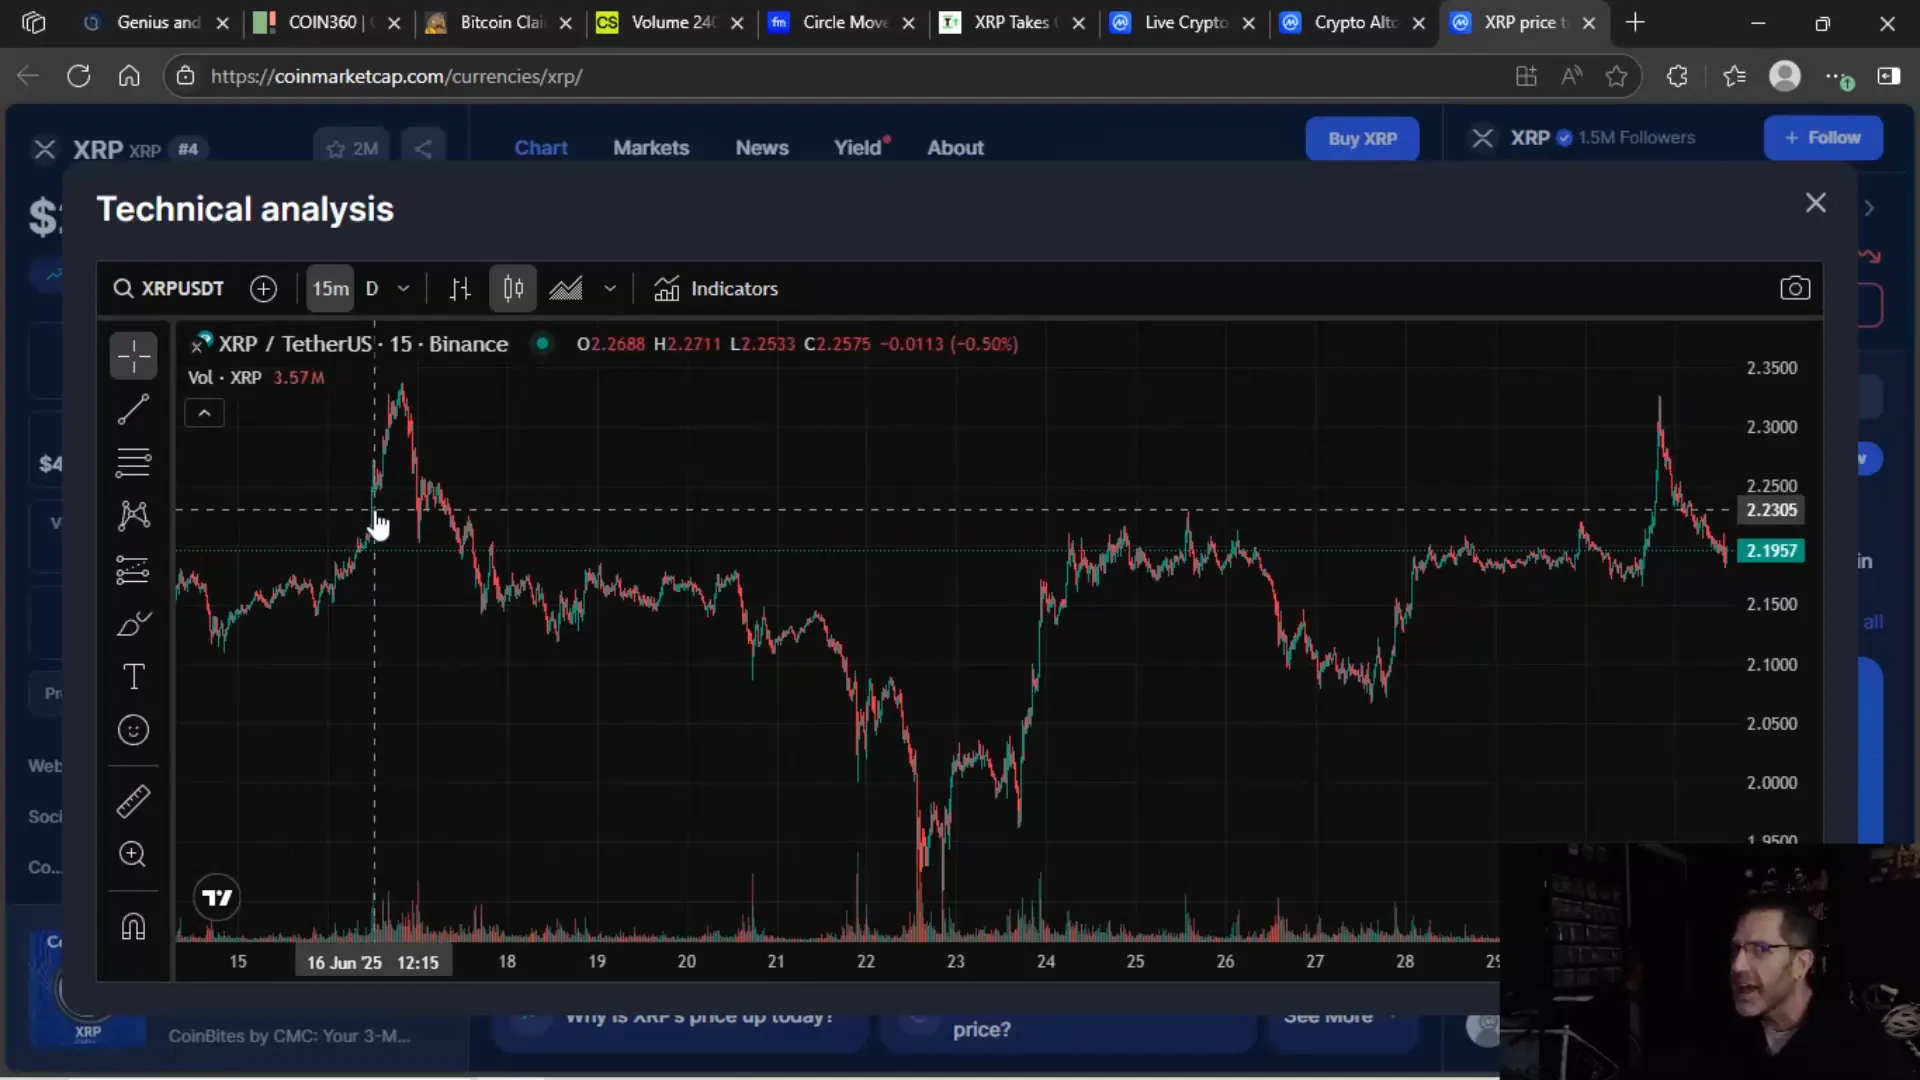Switch to candlestick chart style

click(x=513, y=289)
